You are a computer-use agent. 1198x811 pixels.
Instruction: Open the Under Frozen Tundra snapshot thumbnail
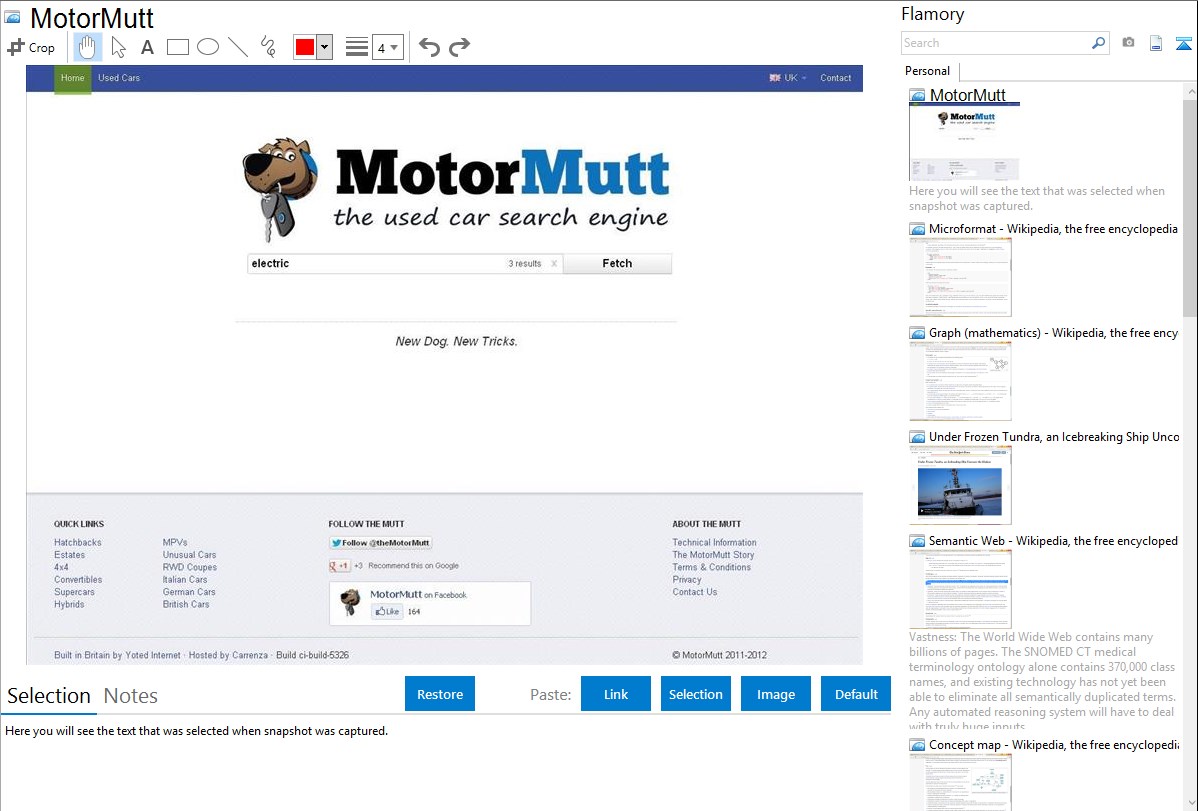click(960, 485)
